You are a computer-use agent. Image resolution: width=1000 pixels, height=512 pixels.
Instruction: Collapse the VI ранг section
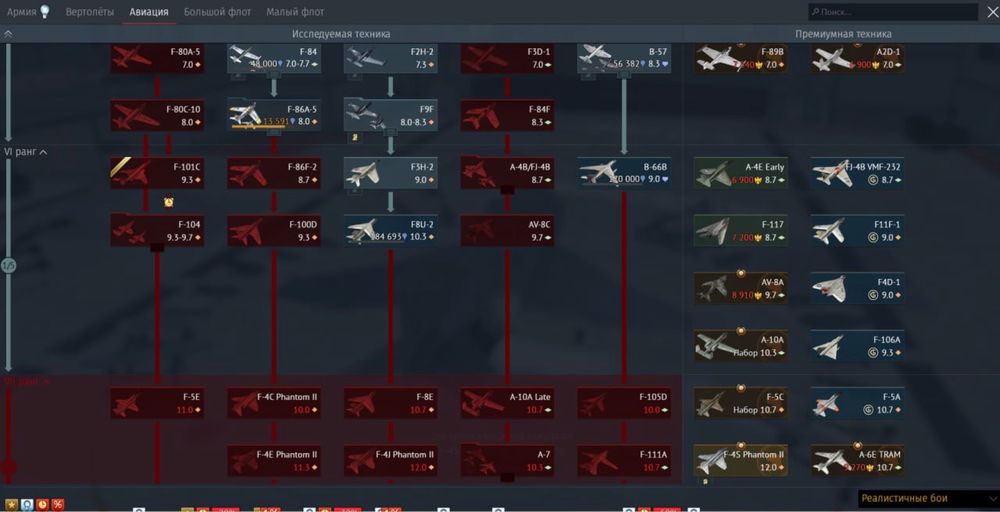[26, 152]
